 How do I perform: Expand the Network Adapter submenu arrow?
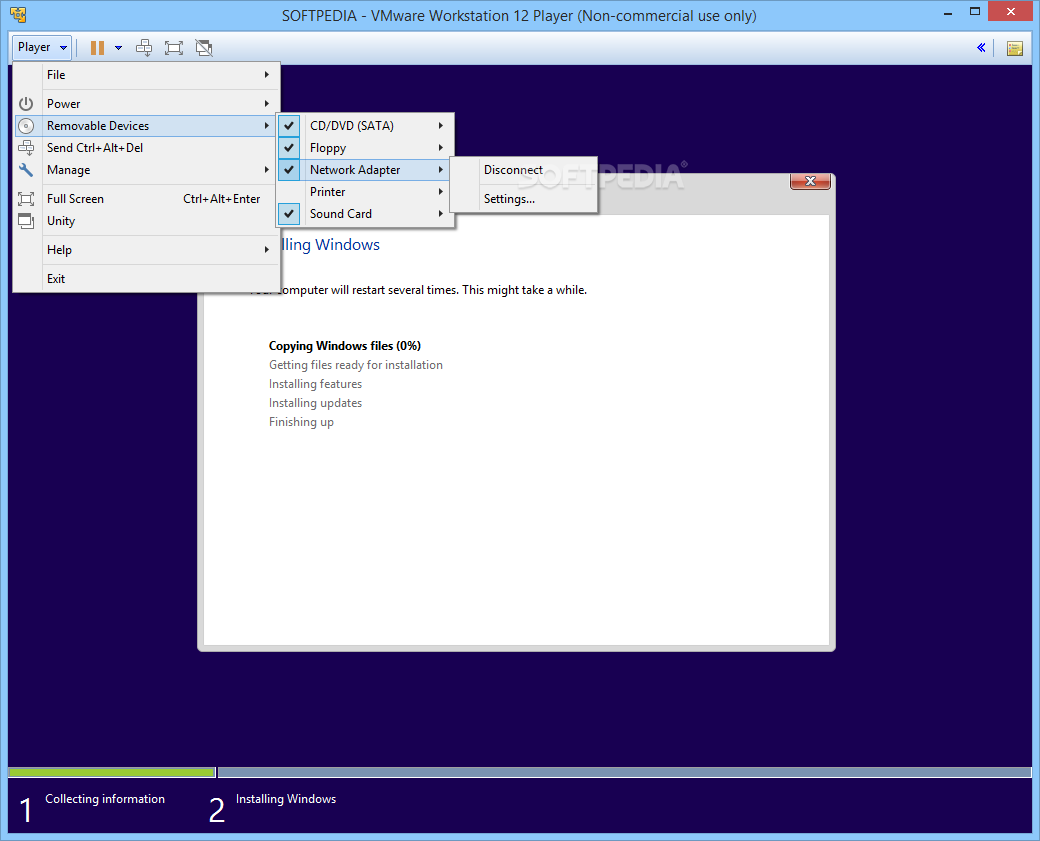tap(440, 170)
